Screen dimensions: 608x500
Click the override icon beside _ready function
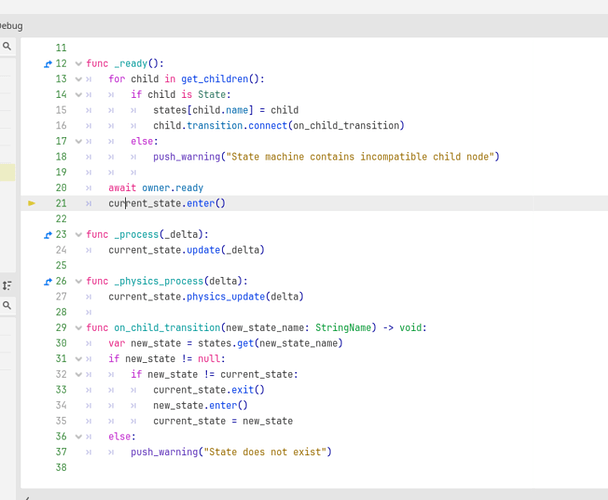(x=48, y=63)
